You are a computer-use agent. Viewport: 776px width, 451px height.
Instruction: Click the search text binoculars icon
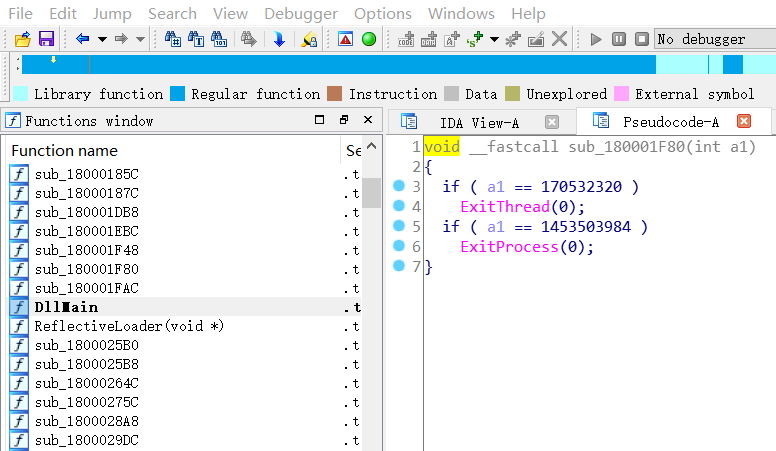tap(195, 39)
